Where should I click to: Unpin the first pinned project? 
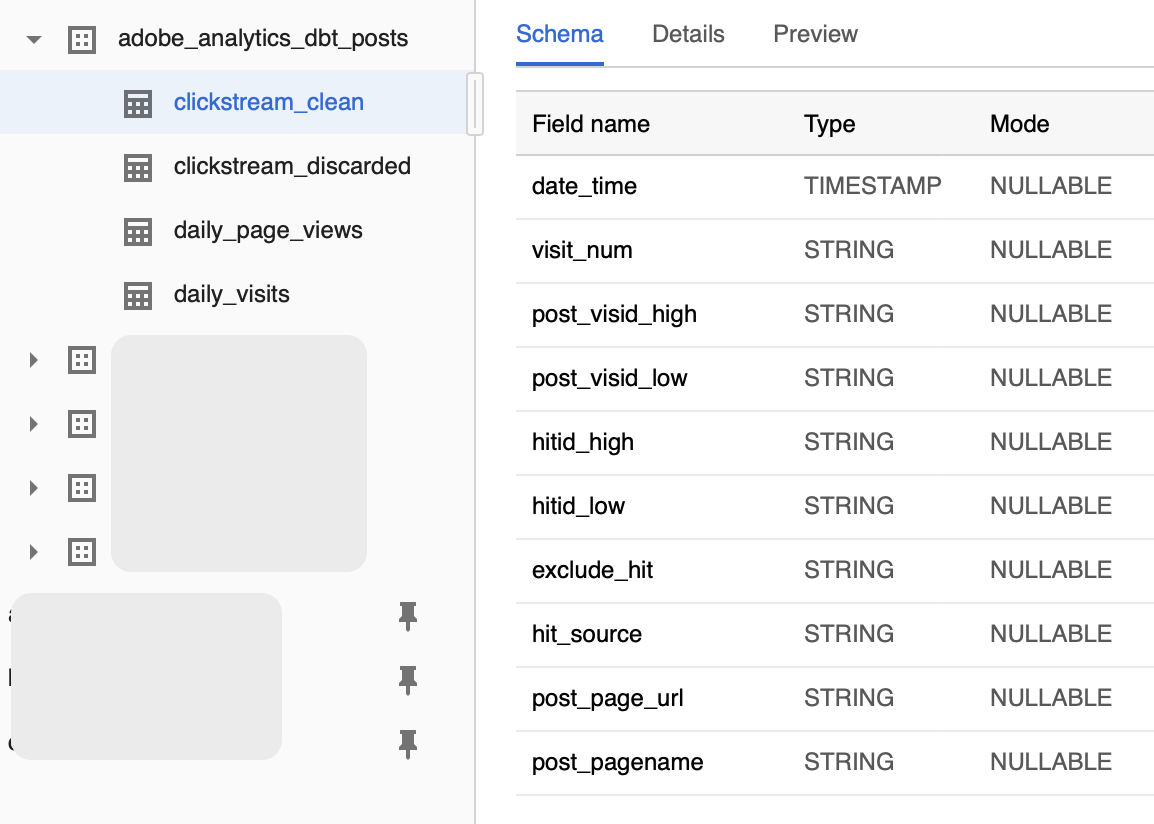pos(408,617)
